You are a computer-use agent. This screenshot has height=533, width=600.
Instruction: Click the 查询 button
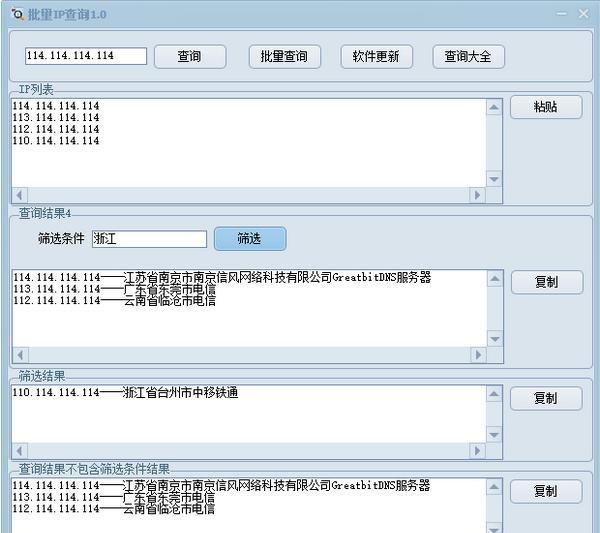[x=190, y=57]
